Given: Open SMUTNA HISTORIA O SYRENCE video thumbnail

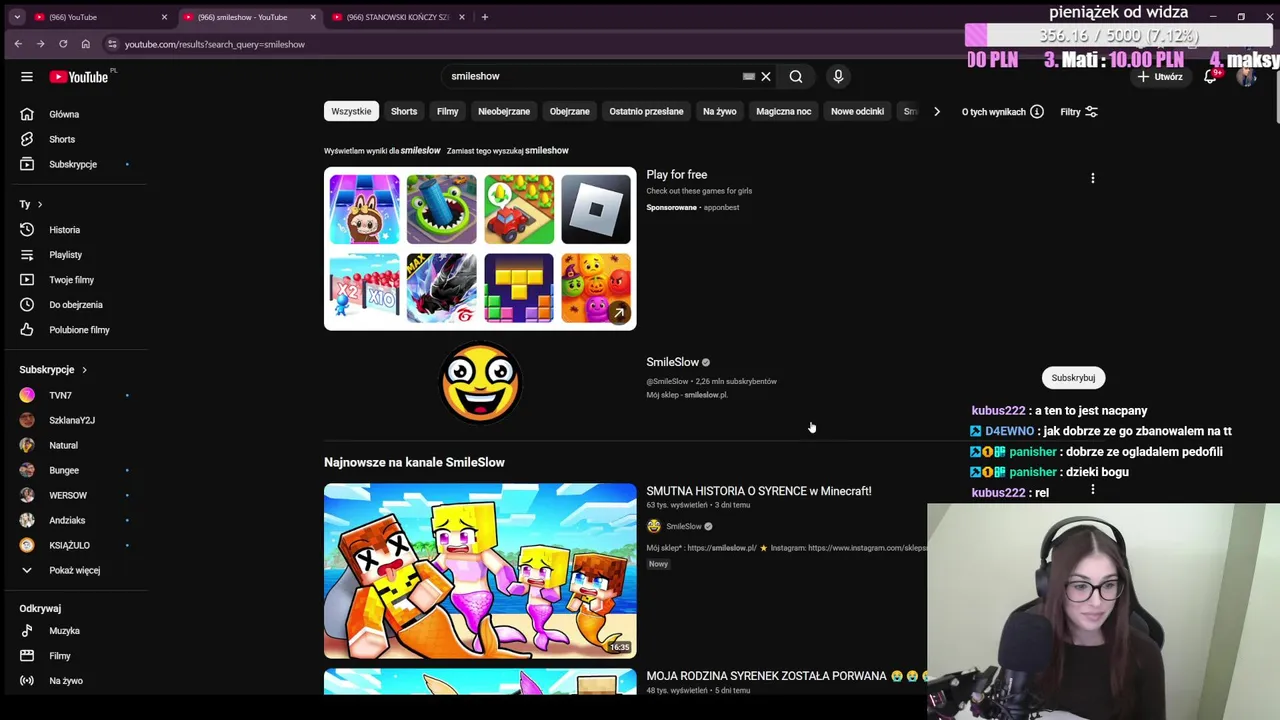Looking at the screenshot, I should 480,571.
